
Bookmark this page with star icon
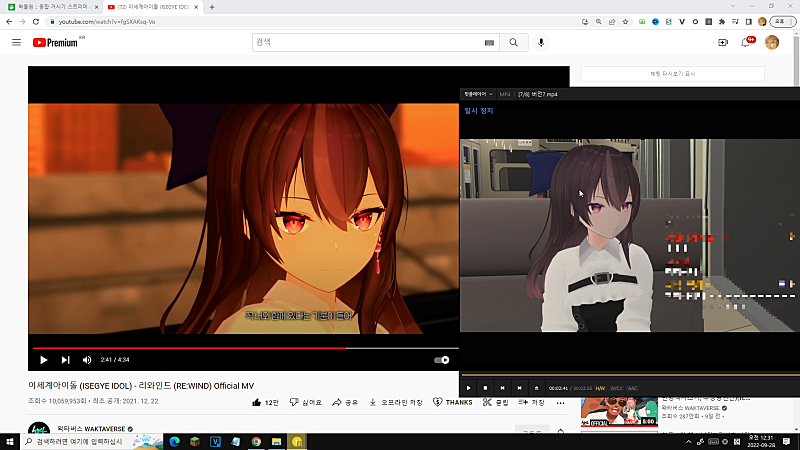tap(625, 22)
